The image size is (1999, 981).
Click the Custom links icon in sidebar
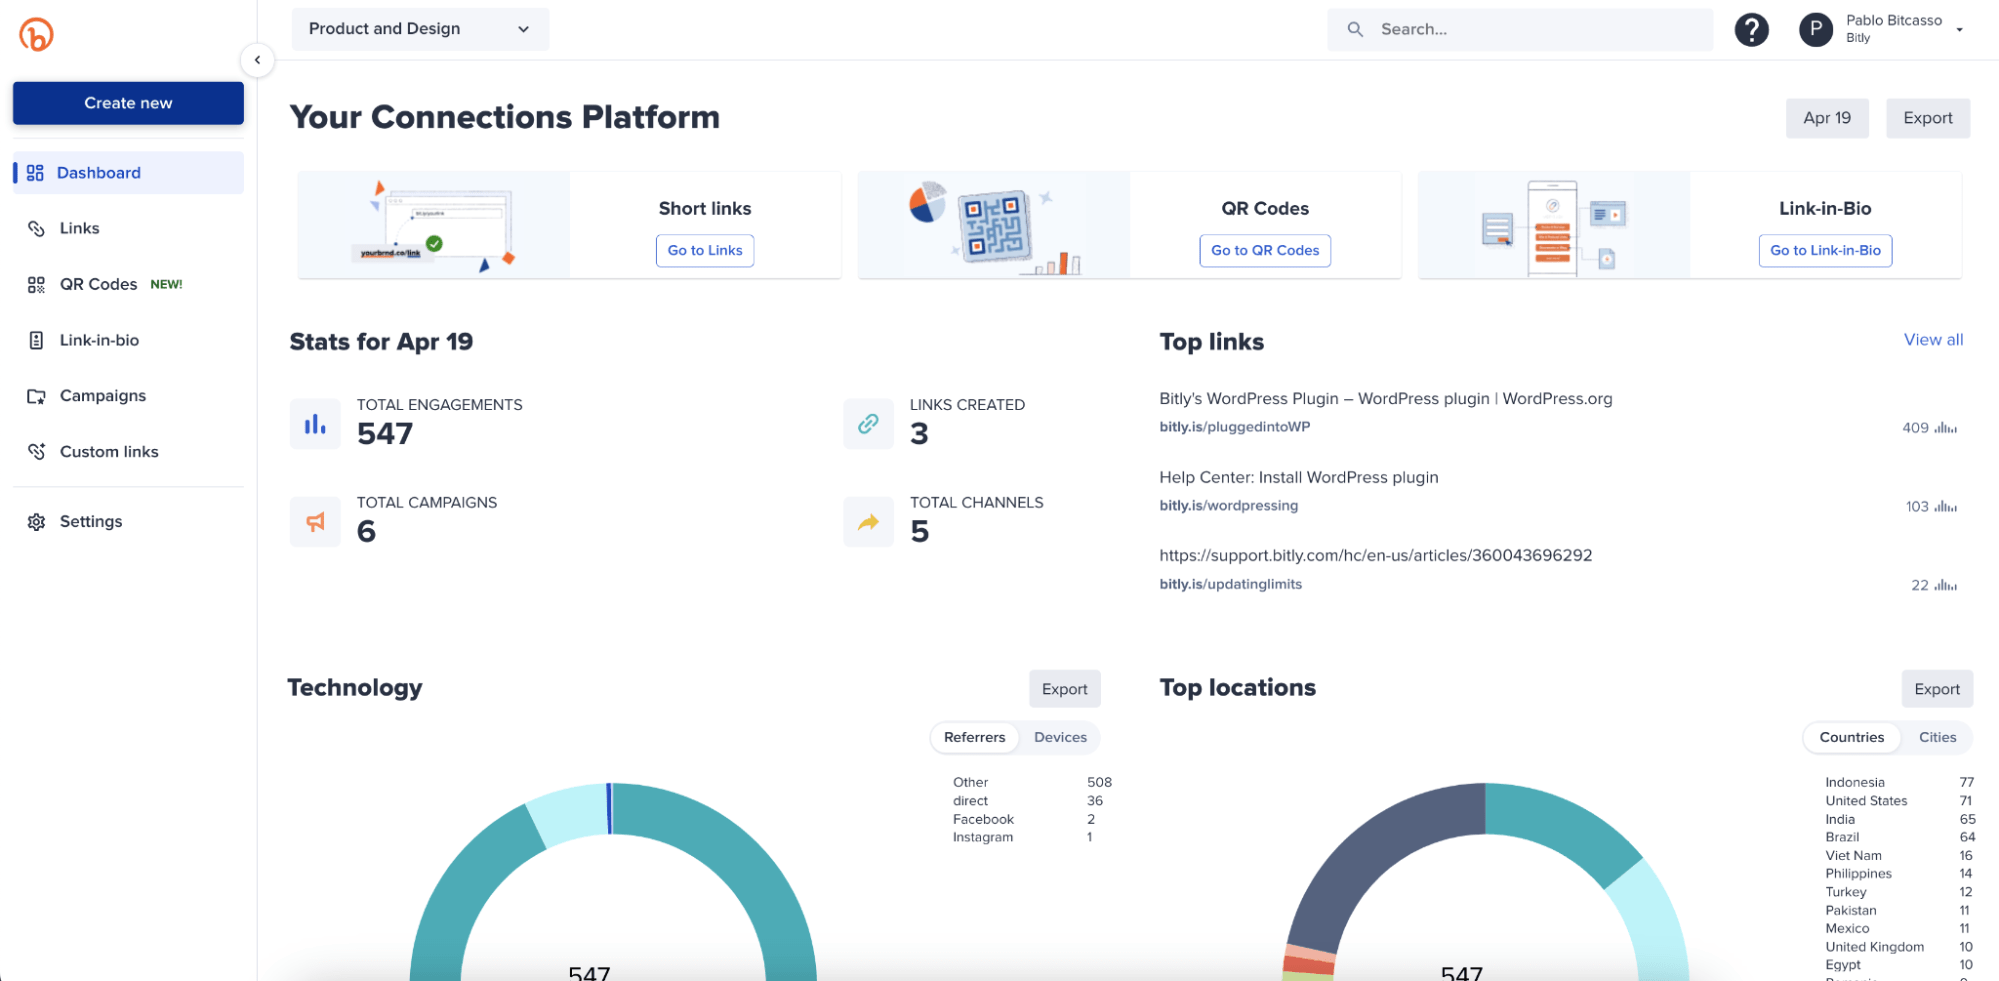click(x=36, y=452)
